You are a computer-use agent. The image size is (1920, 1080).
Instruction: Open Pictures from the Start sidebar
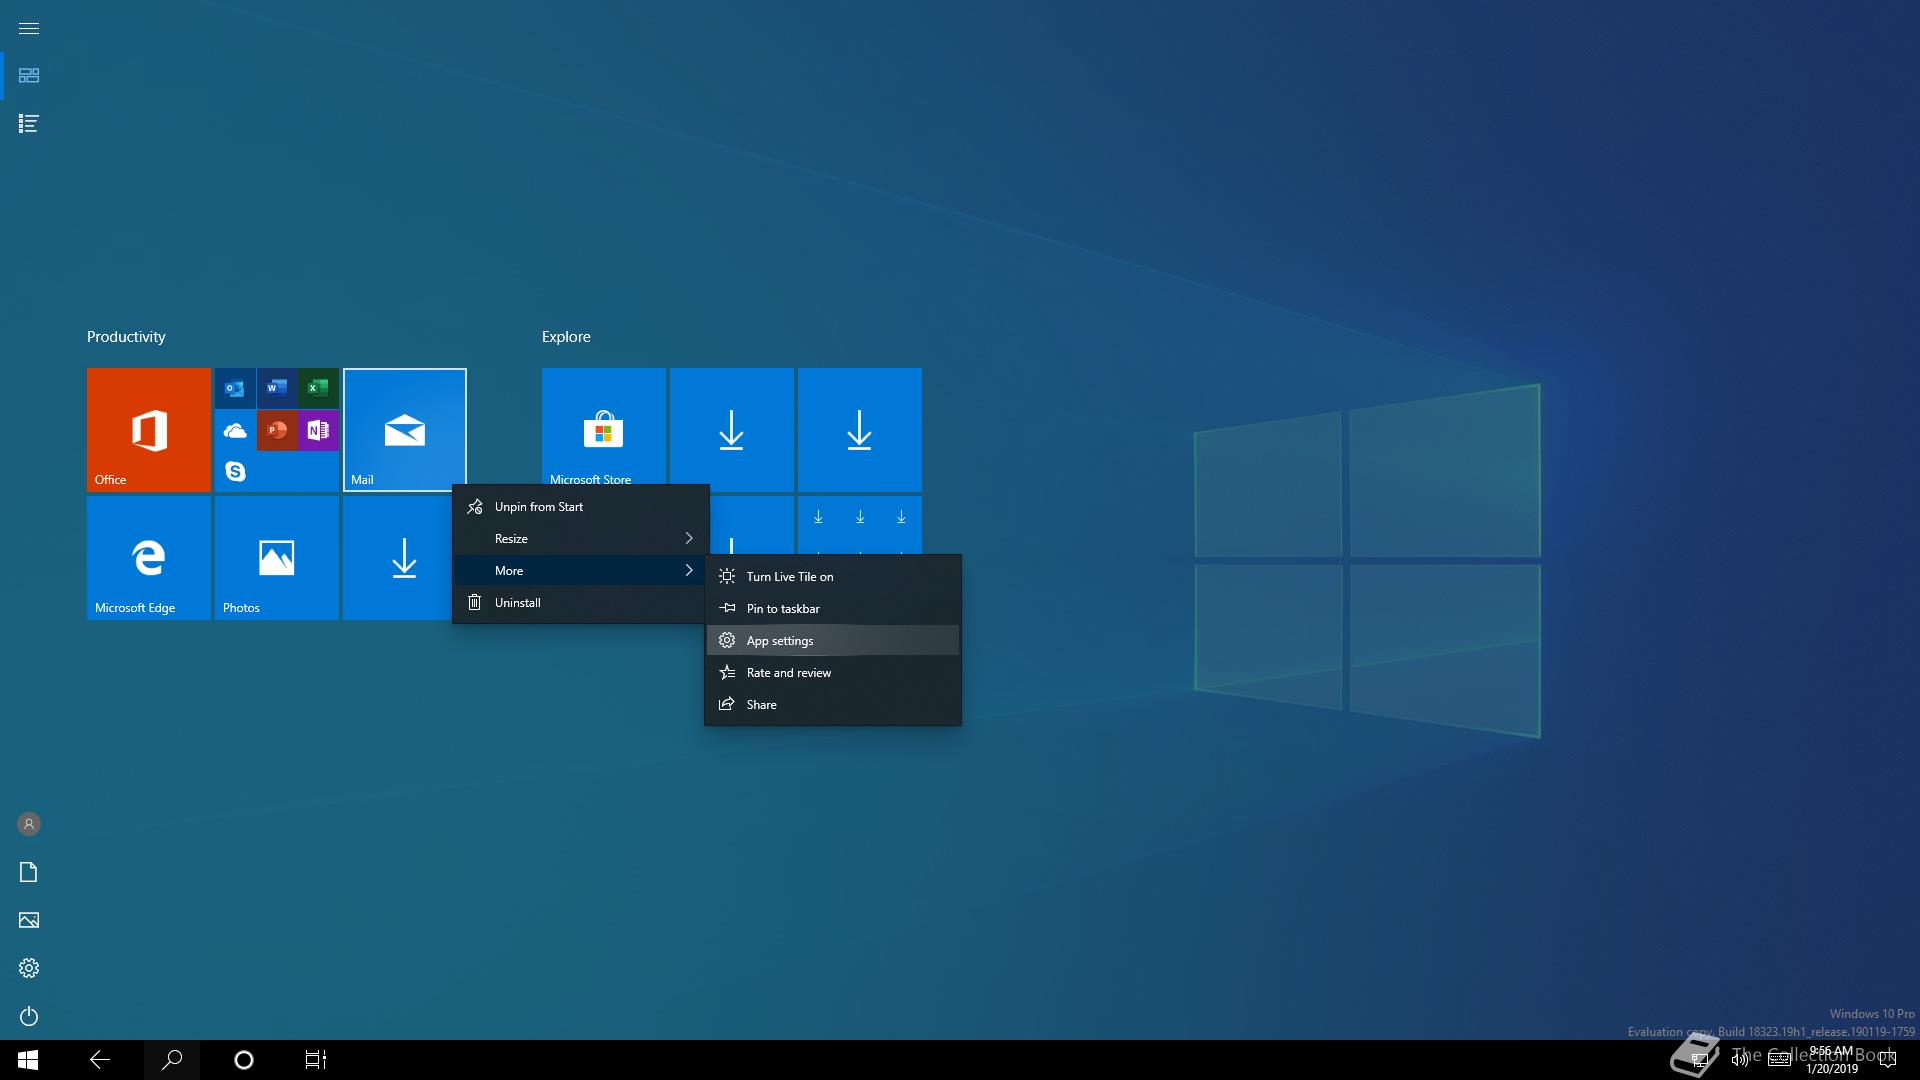tap(29, 920)
